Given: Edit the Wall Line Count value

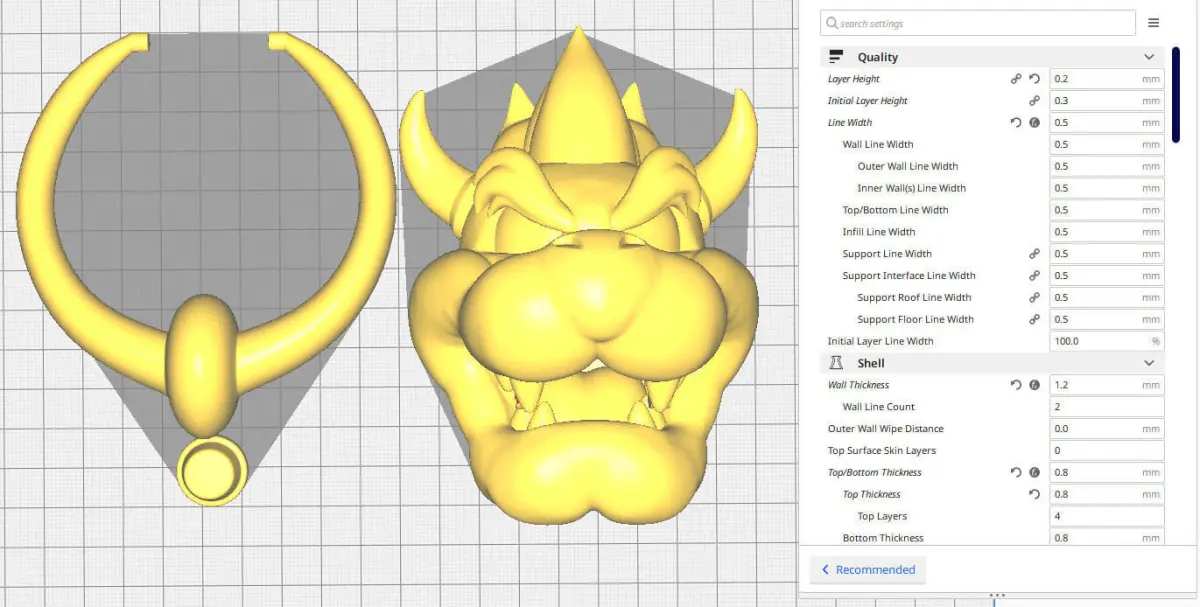Looking at the screenshot, I should (x=1107, y=407).
